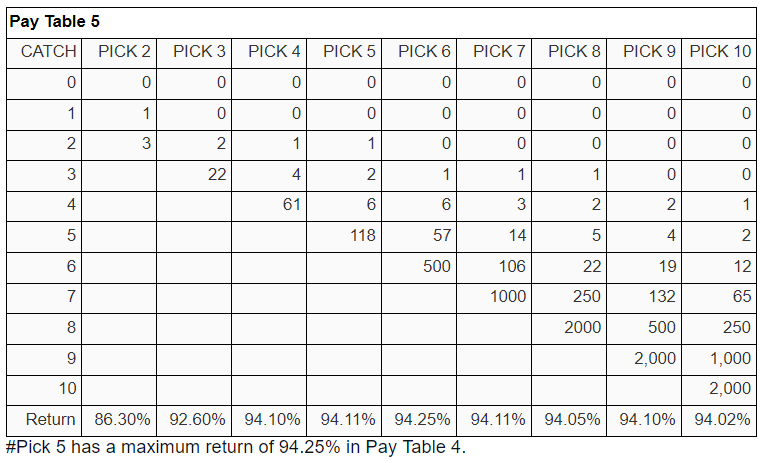Select the 2,000 payout in the catch 10 row
The width and height of the screenshot is (766, 463).
click(730, 389)
